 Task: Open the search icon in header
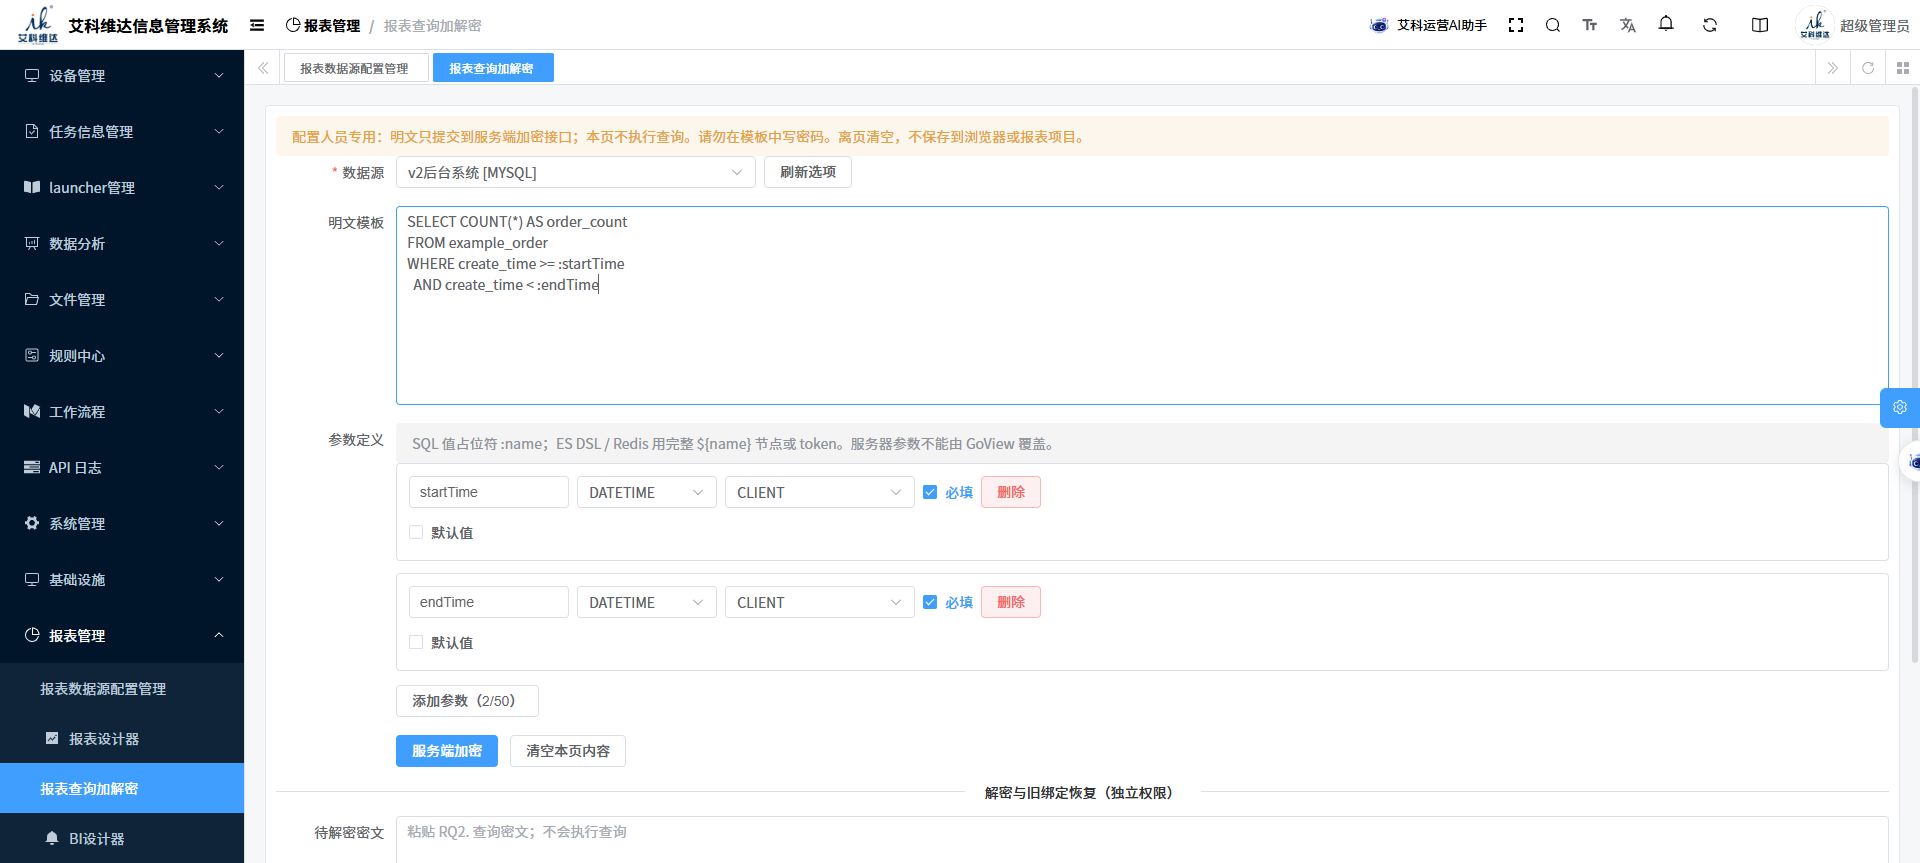(x=1553, y=25)
